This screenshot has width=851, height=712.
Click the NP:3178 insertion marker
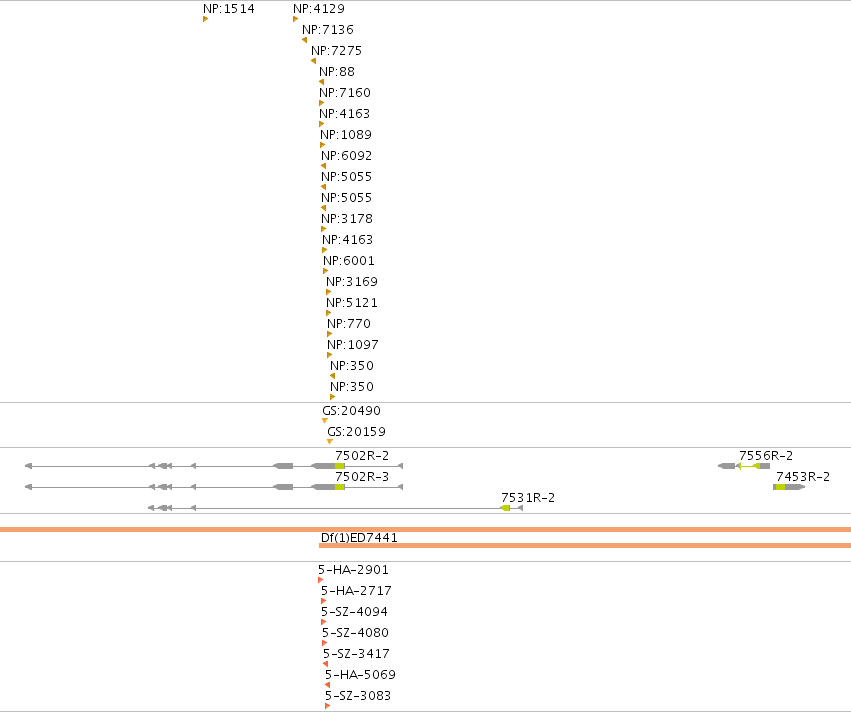pyautogui.click(x=323, y=229)
